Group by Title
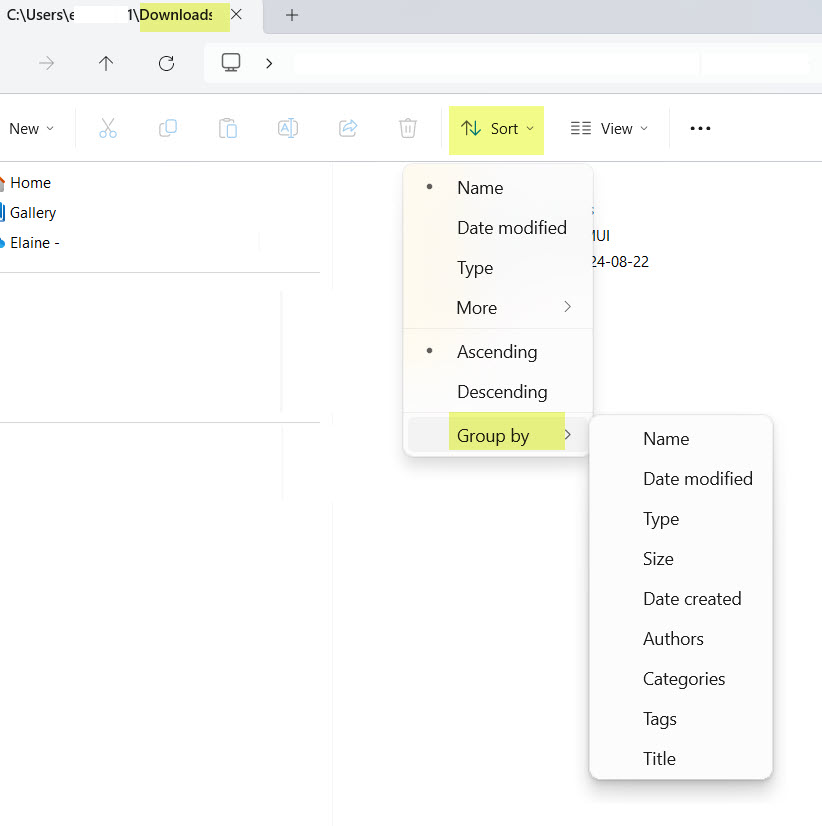The image size is (822, 826). (x=681, y=759)
